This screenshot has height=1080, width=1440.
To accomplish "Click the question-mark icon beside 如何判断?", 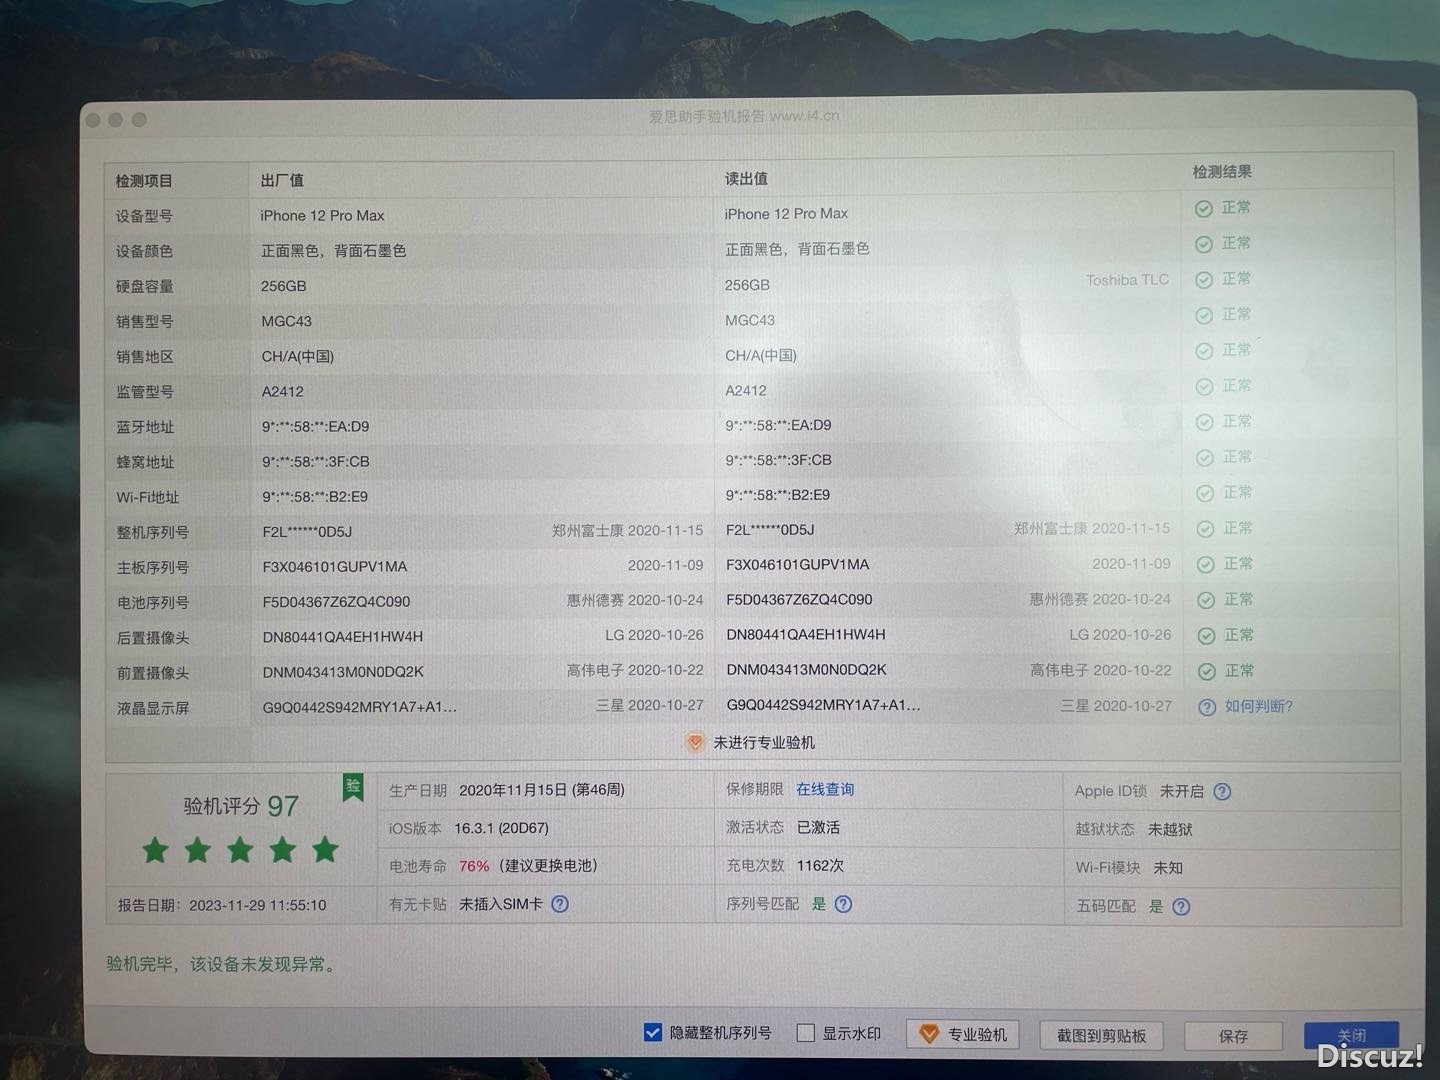I will point(1207,707).
